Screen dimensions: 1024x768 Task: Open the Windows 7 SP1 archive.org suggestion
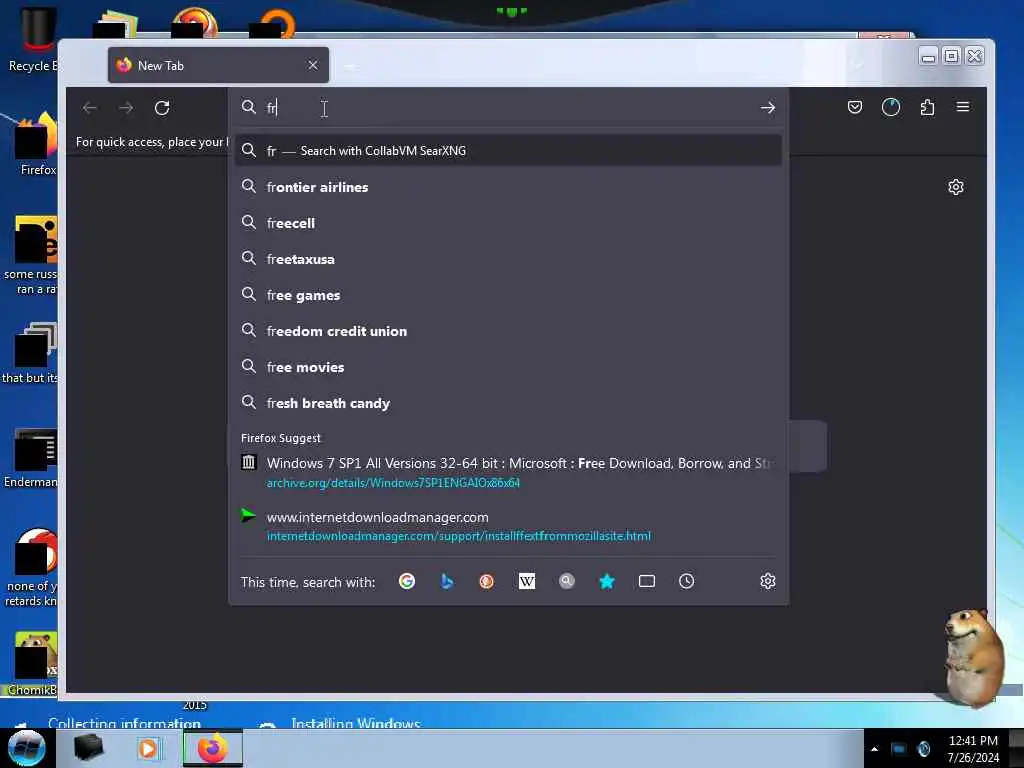point(508,472)
